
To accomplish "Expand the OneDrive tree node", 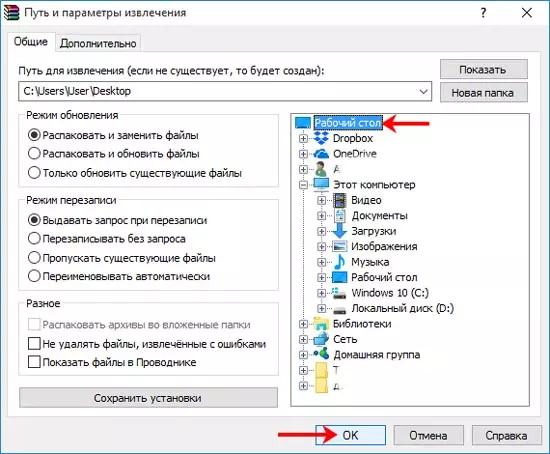I will (303, 154).
